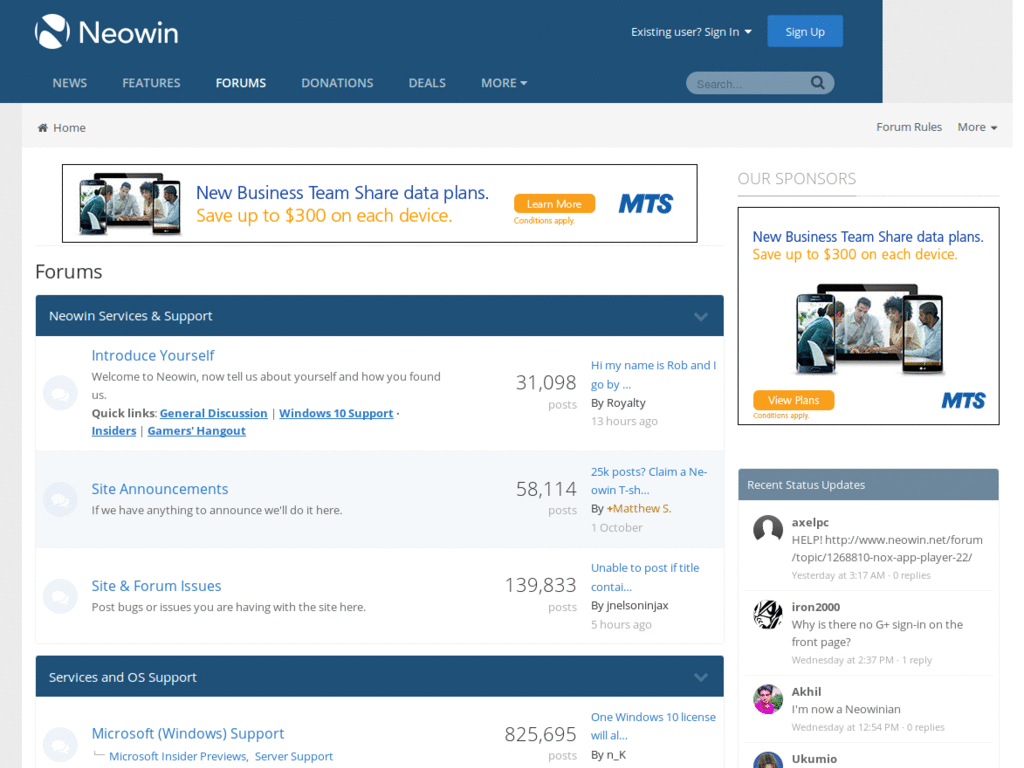Screen dimensions: 1024x768
Task: Open +Matthew S. author profile
Action: tap(639, 508)
